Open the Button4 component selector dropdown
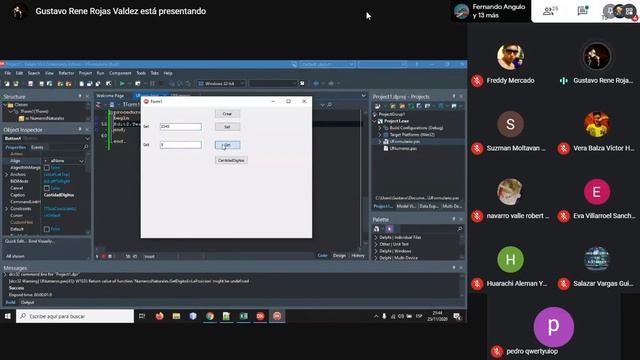Image resolution: width=640 pixels, height=360 pixels. tap(87, 138)
